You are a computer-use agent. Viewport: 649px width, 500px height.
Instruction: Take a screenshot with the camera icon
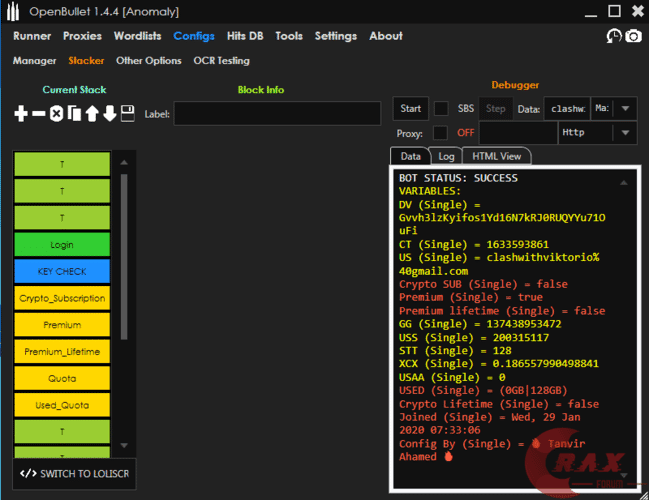(x=633, y=36)
